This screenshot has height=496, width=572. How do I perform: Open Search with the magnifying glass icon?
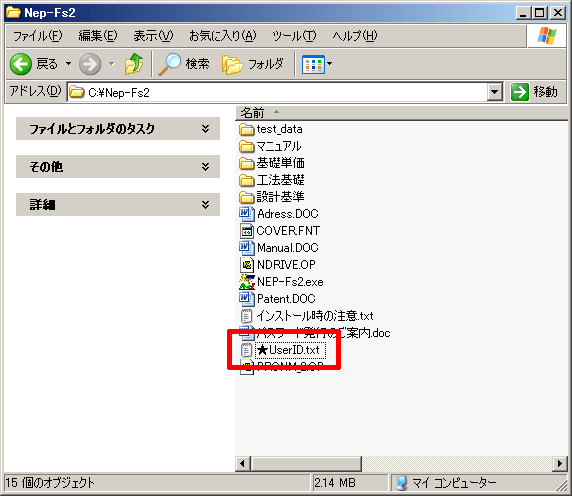point(169,64)
